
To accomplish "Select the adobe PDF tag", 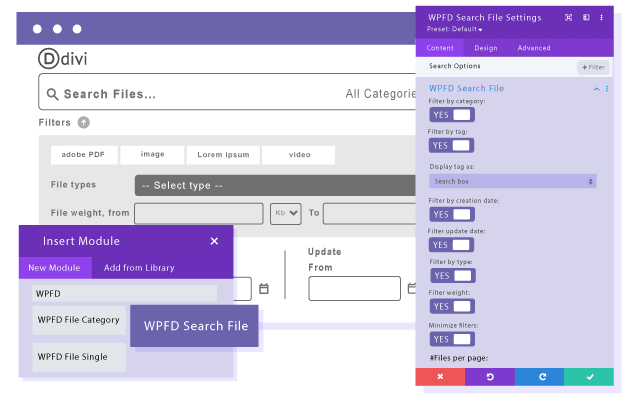I will [84, 155].
